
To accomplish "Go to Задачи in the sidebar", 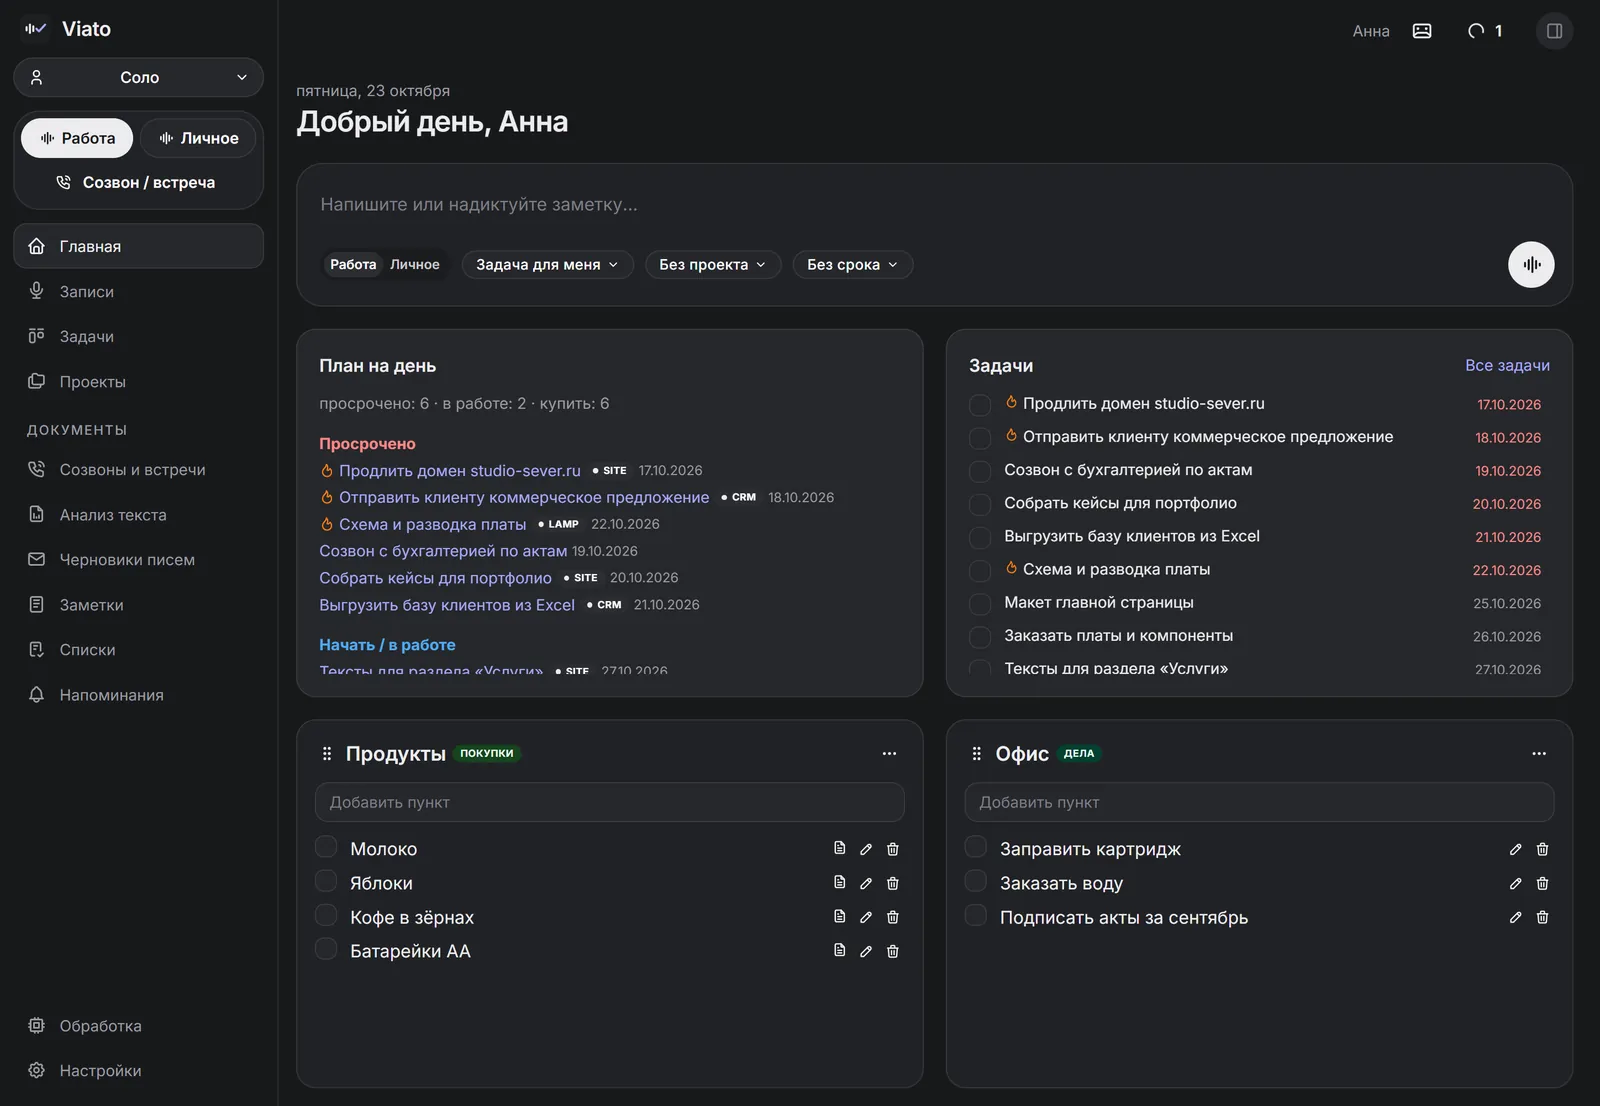I will 139,336.
